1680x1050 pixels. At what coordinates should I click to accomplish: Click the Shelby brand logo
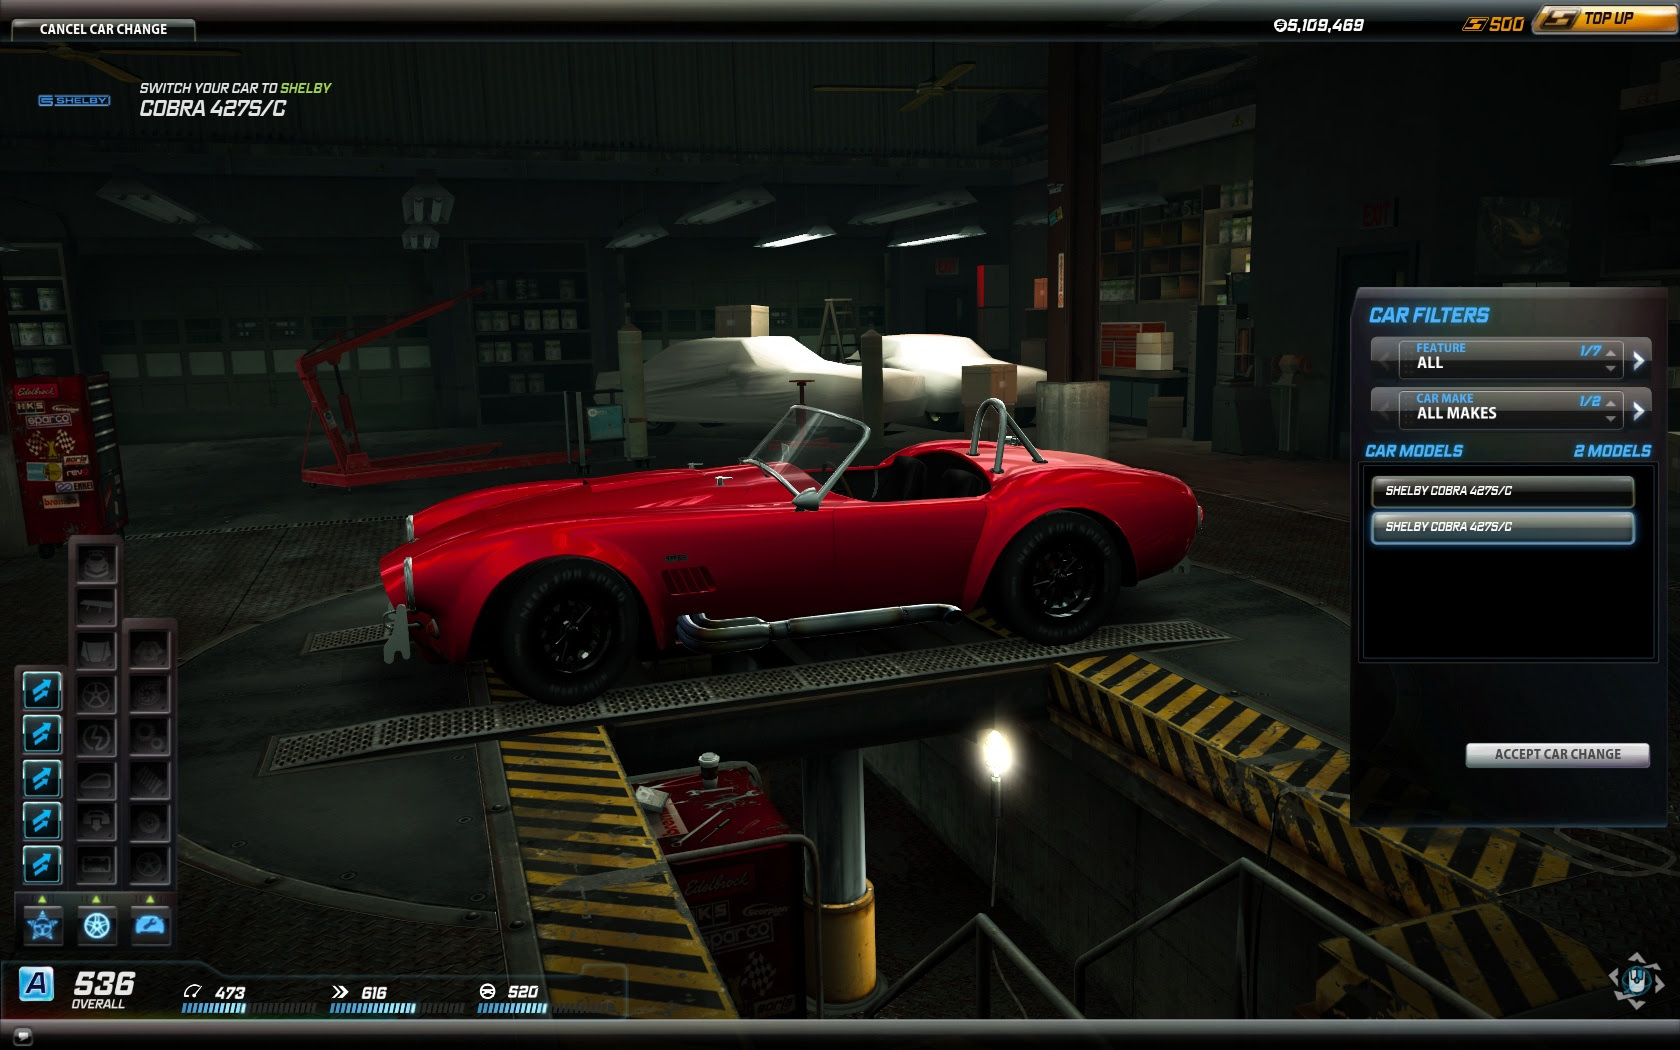point(74,100)
